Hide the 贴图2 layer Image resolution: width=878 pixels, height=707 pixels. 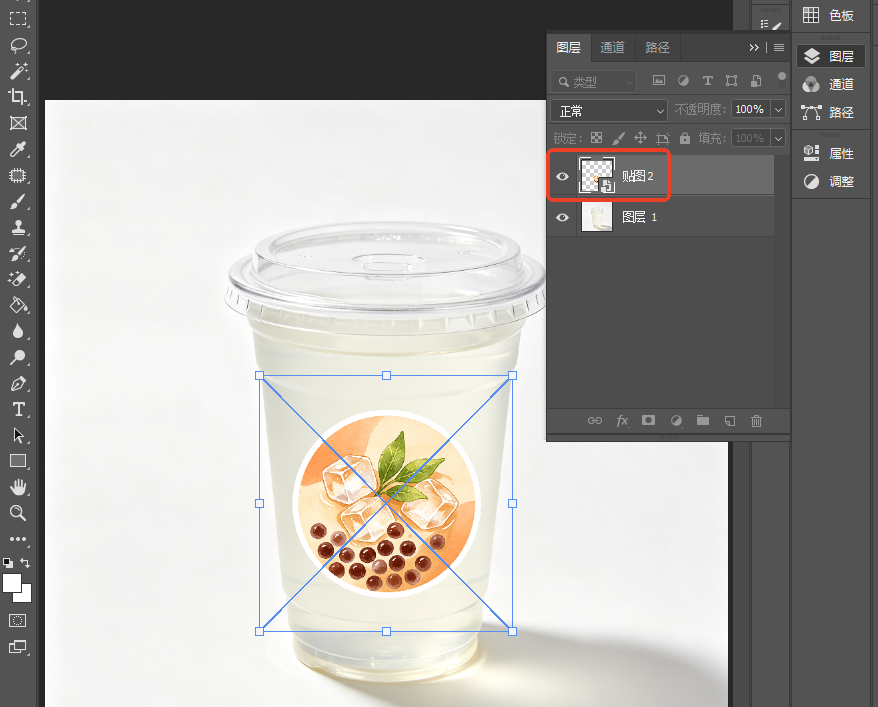(562, 176)
